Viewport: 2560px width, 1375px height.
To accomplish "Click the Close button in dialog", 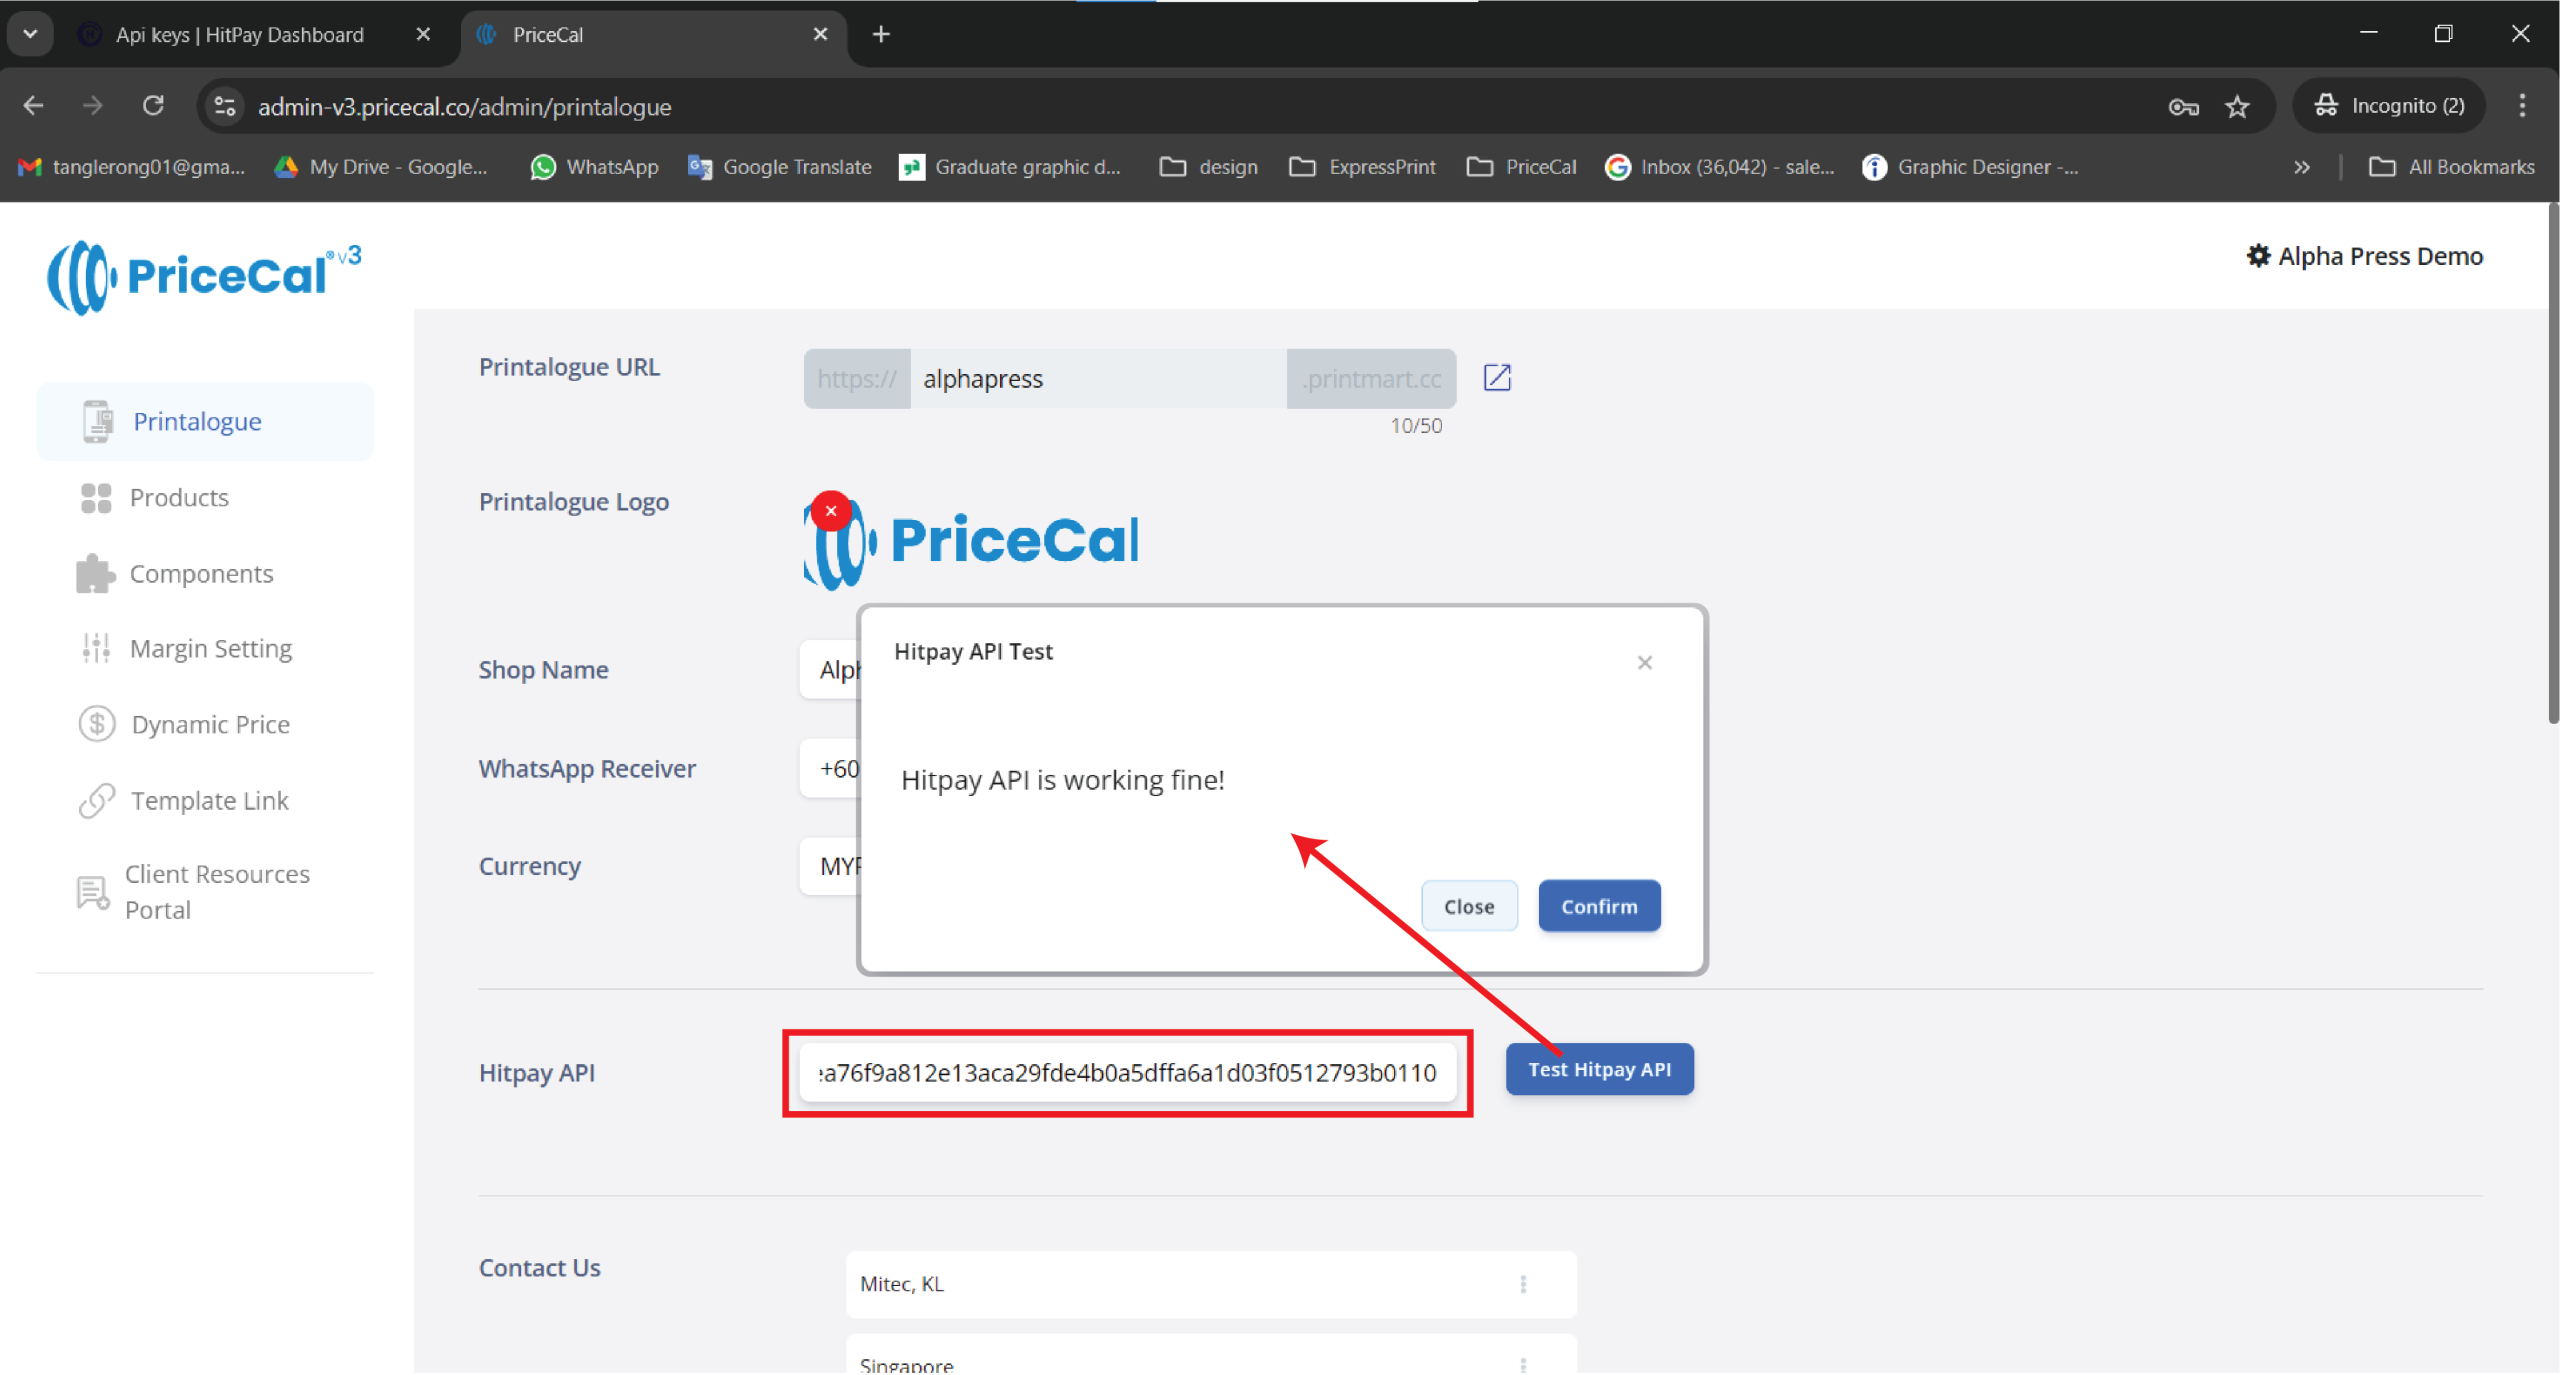I will tap(1468, 906).
